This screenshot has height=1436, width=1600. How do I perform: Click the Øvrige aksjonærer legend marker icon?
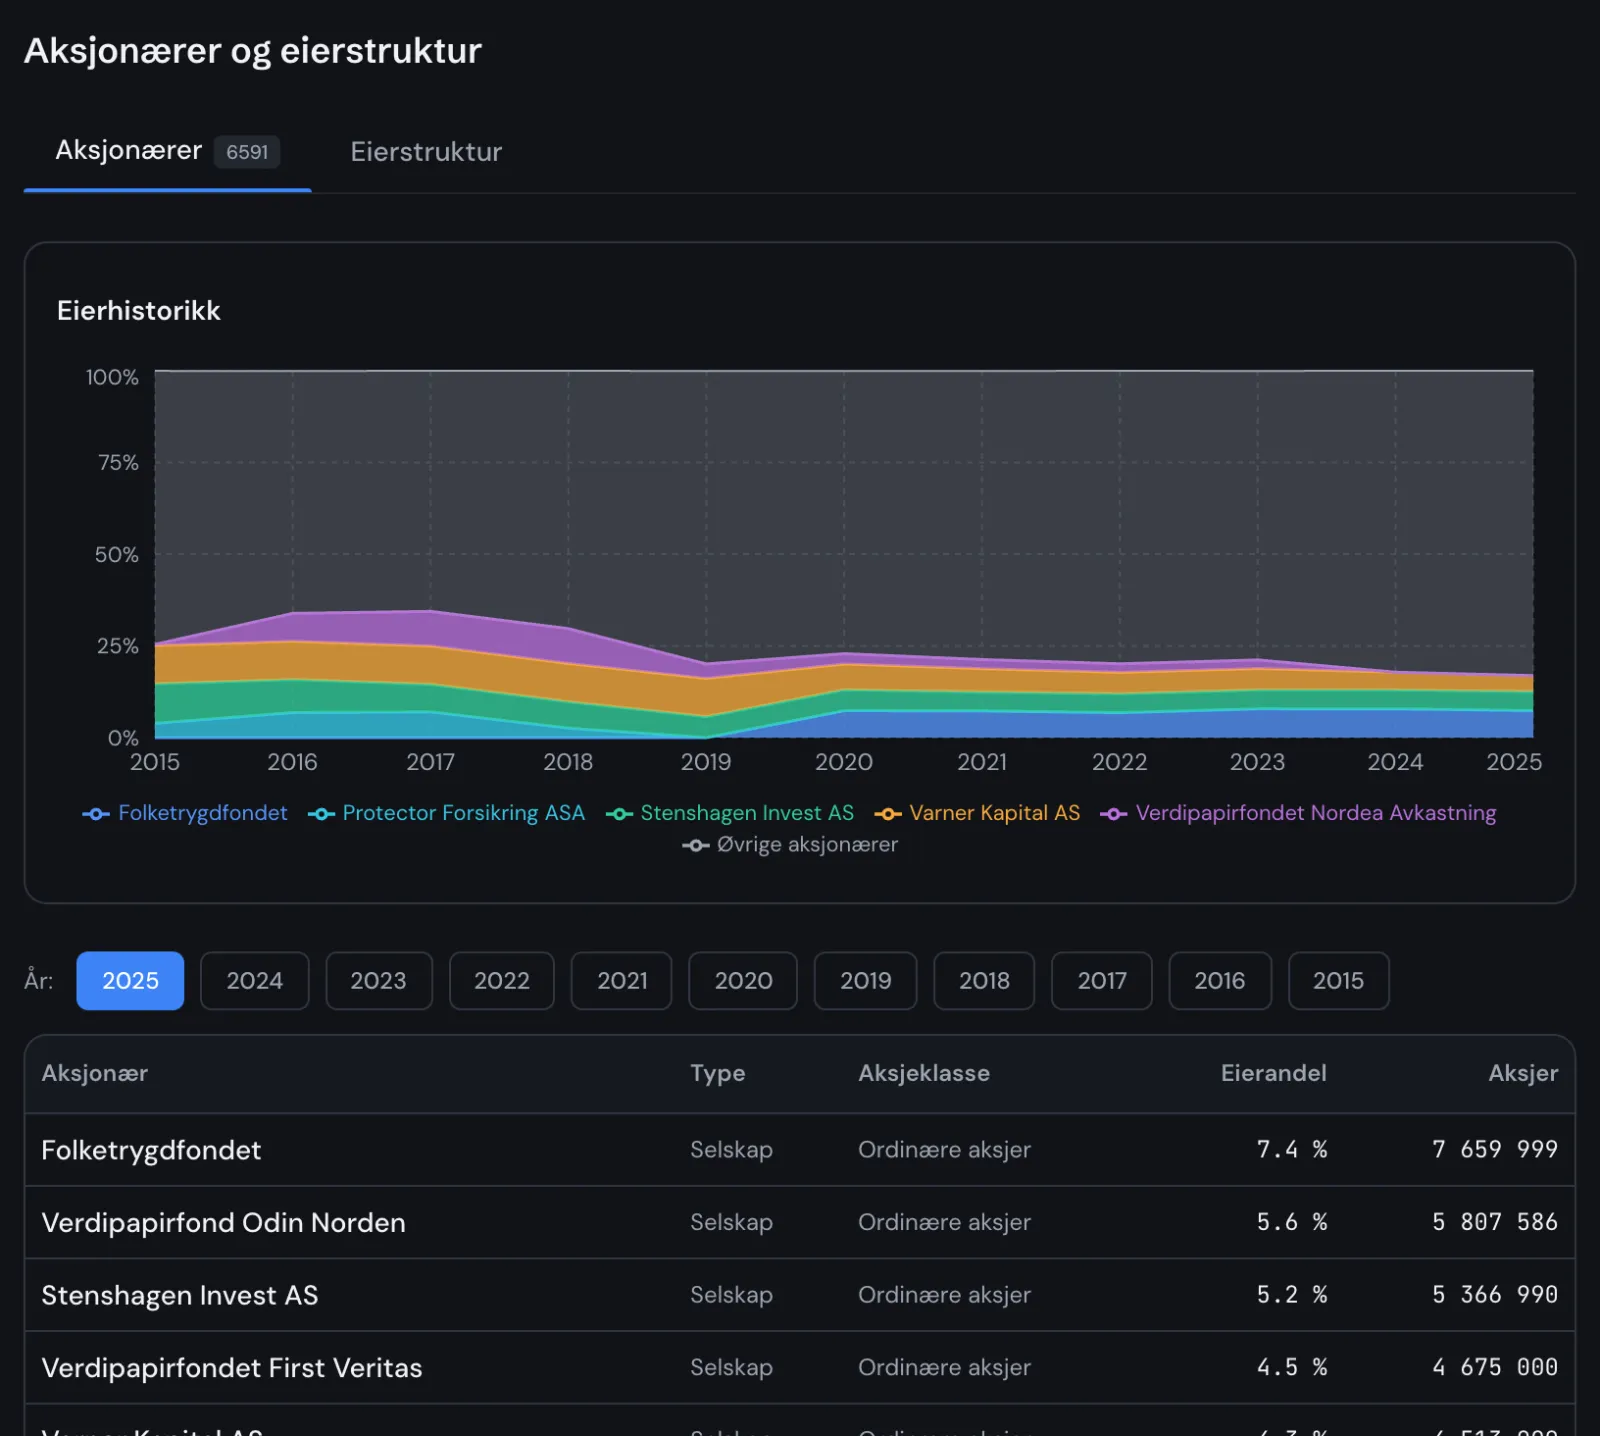click(696, 846)
